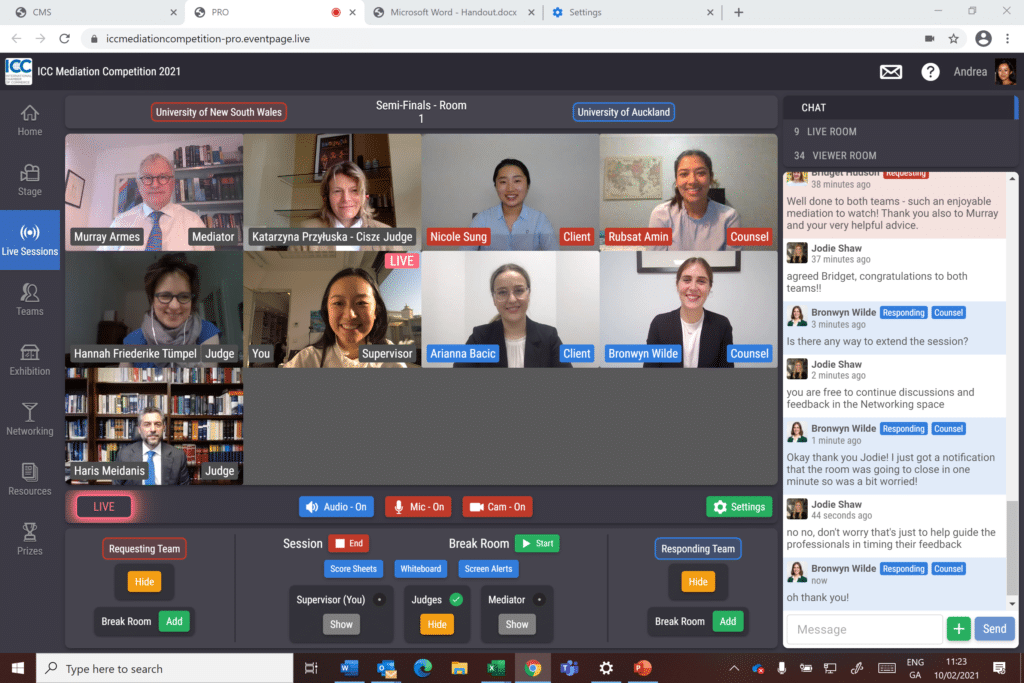Open the Score Sheets button

(x=353, y=569)
